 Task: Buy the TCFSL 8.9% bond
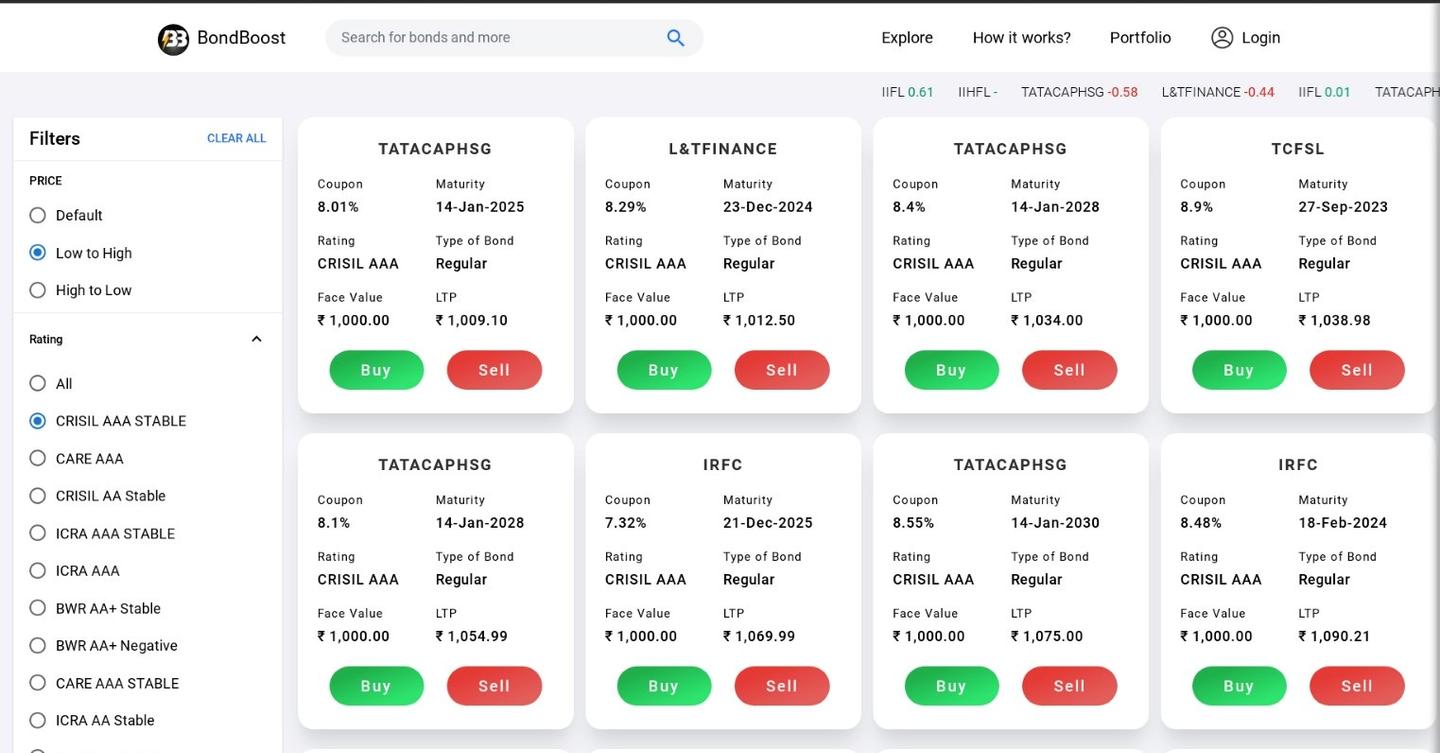coord(1239,370)
